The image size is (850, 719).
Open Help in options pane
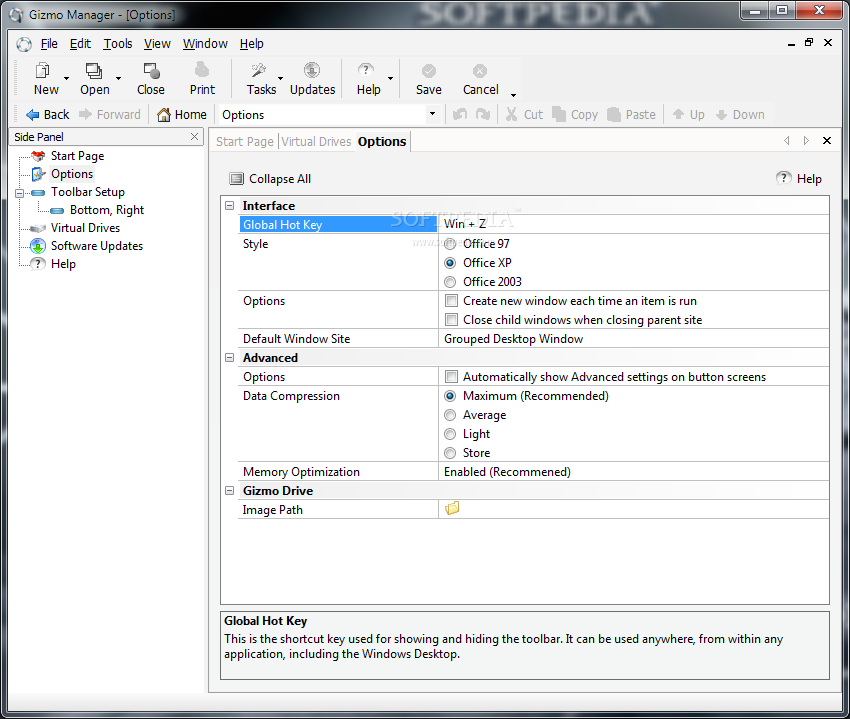(x=799, y=178)
